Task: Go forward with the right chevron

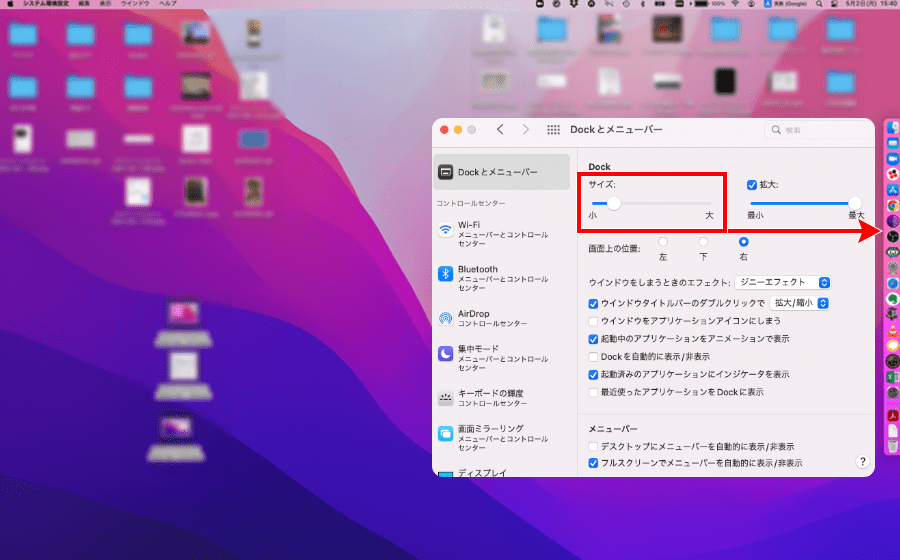Action: coord(526,130)
